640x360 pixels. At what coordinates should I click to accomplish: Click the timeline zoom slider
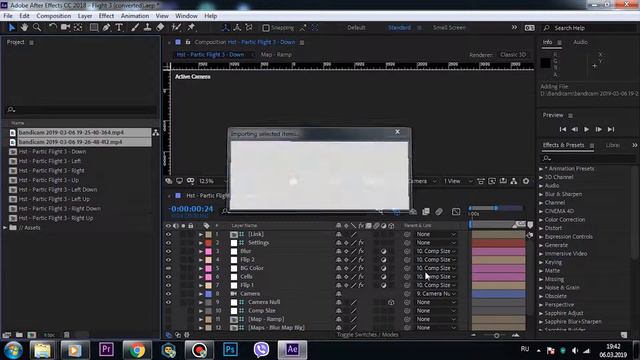point(496,336)
